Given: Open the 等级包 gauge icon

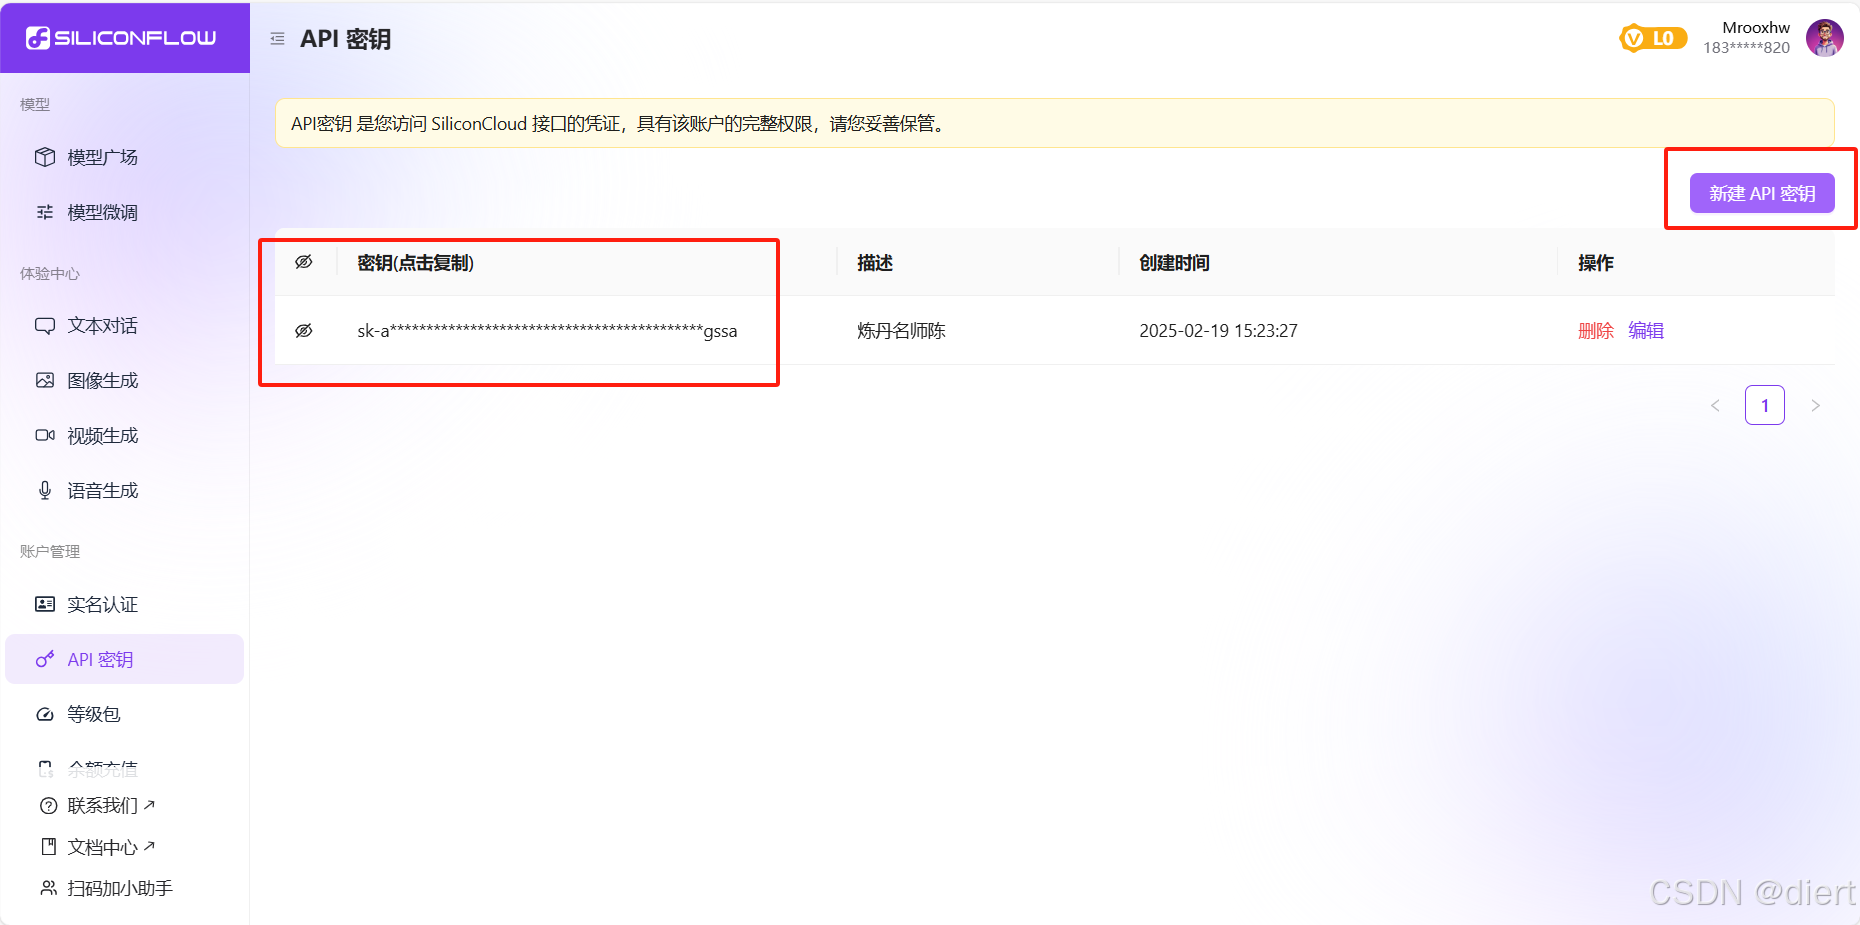Looking at the screenshot, I should (x=45, y=714).
